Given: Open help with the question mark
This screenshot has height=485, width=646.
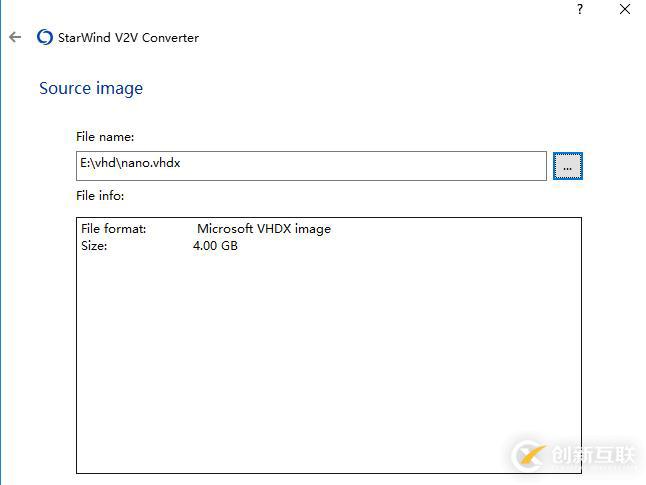Looking at the screenshot, I should [x=580, y=9].
